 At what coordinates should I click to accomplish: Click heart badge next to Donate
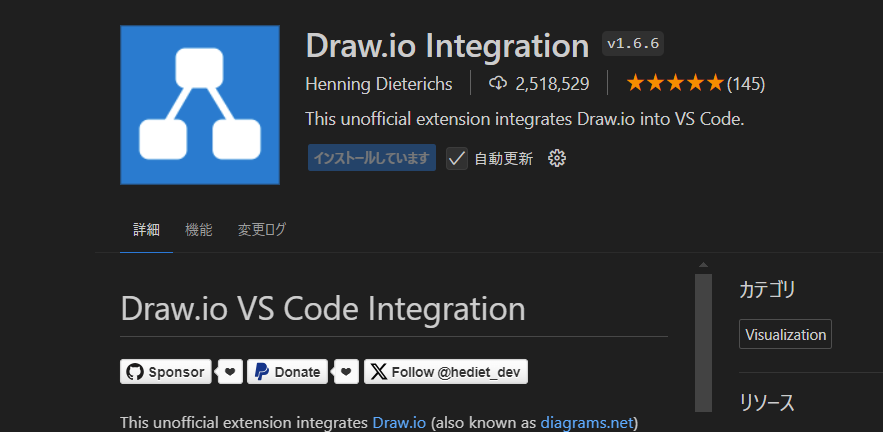coord(346,372)
